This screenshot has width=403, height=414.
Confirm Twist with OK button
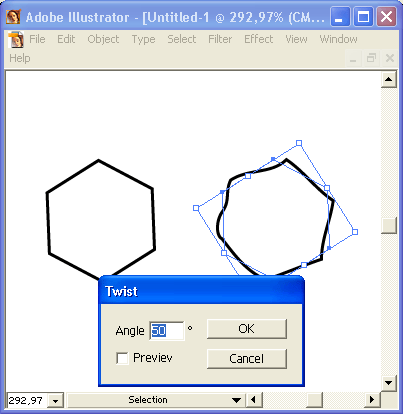point(247,329)
